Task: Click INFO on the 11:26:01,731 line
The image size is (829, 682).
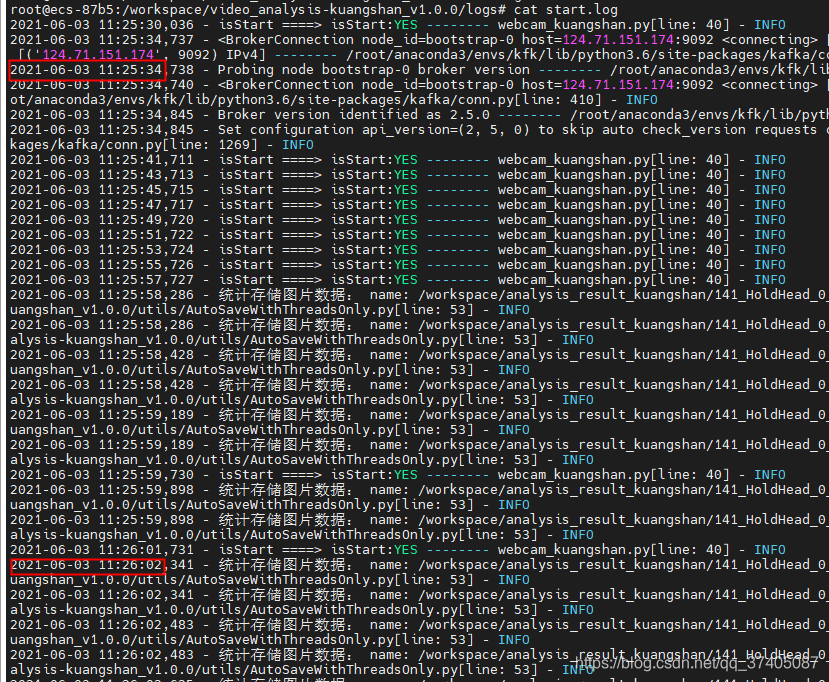Action: click(x=769, y=550)
